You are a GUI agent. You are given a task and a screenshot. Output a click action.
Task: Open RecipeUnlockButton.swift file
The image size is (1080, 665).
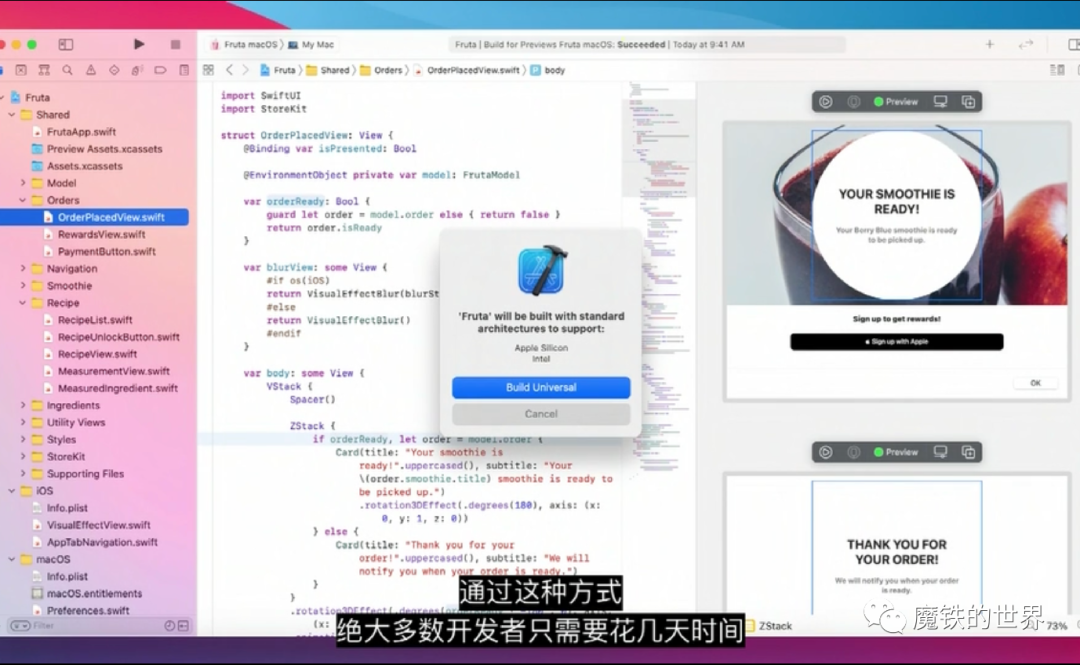tap(118, 337)
